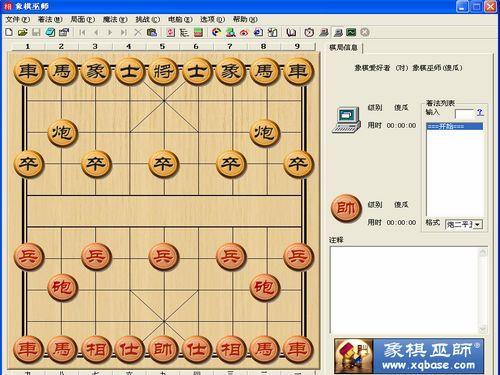The height and width of the screenshot is (375, 500).
Task: Select the black 象 on file 3
Action: click(96, 71)
